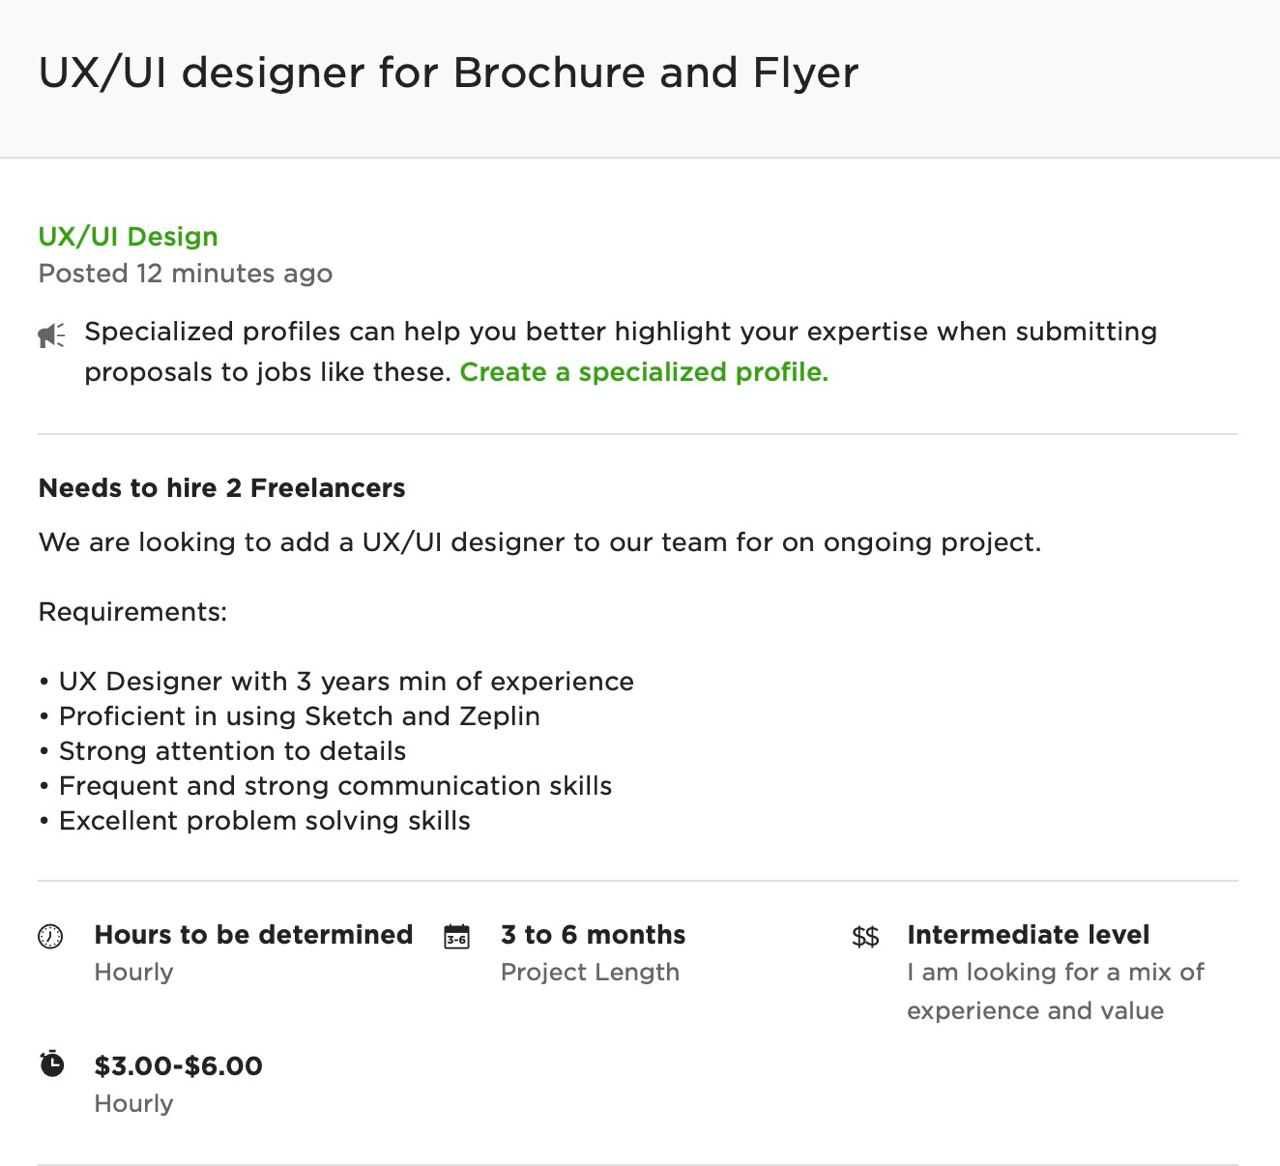The height and width of the screenshot is (1166, 1280).
Task: Click the Excellent problem solving skills bullet
Action: point(254,821)
